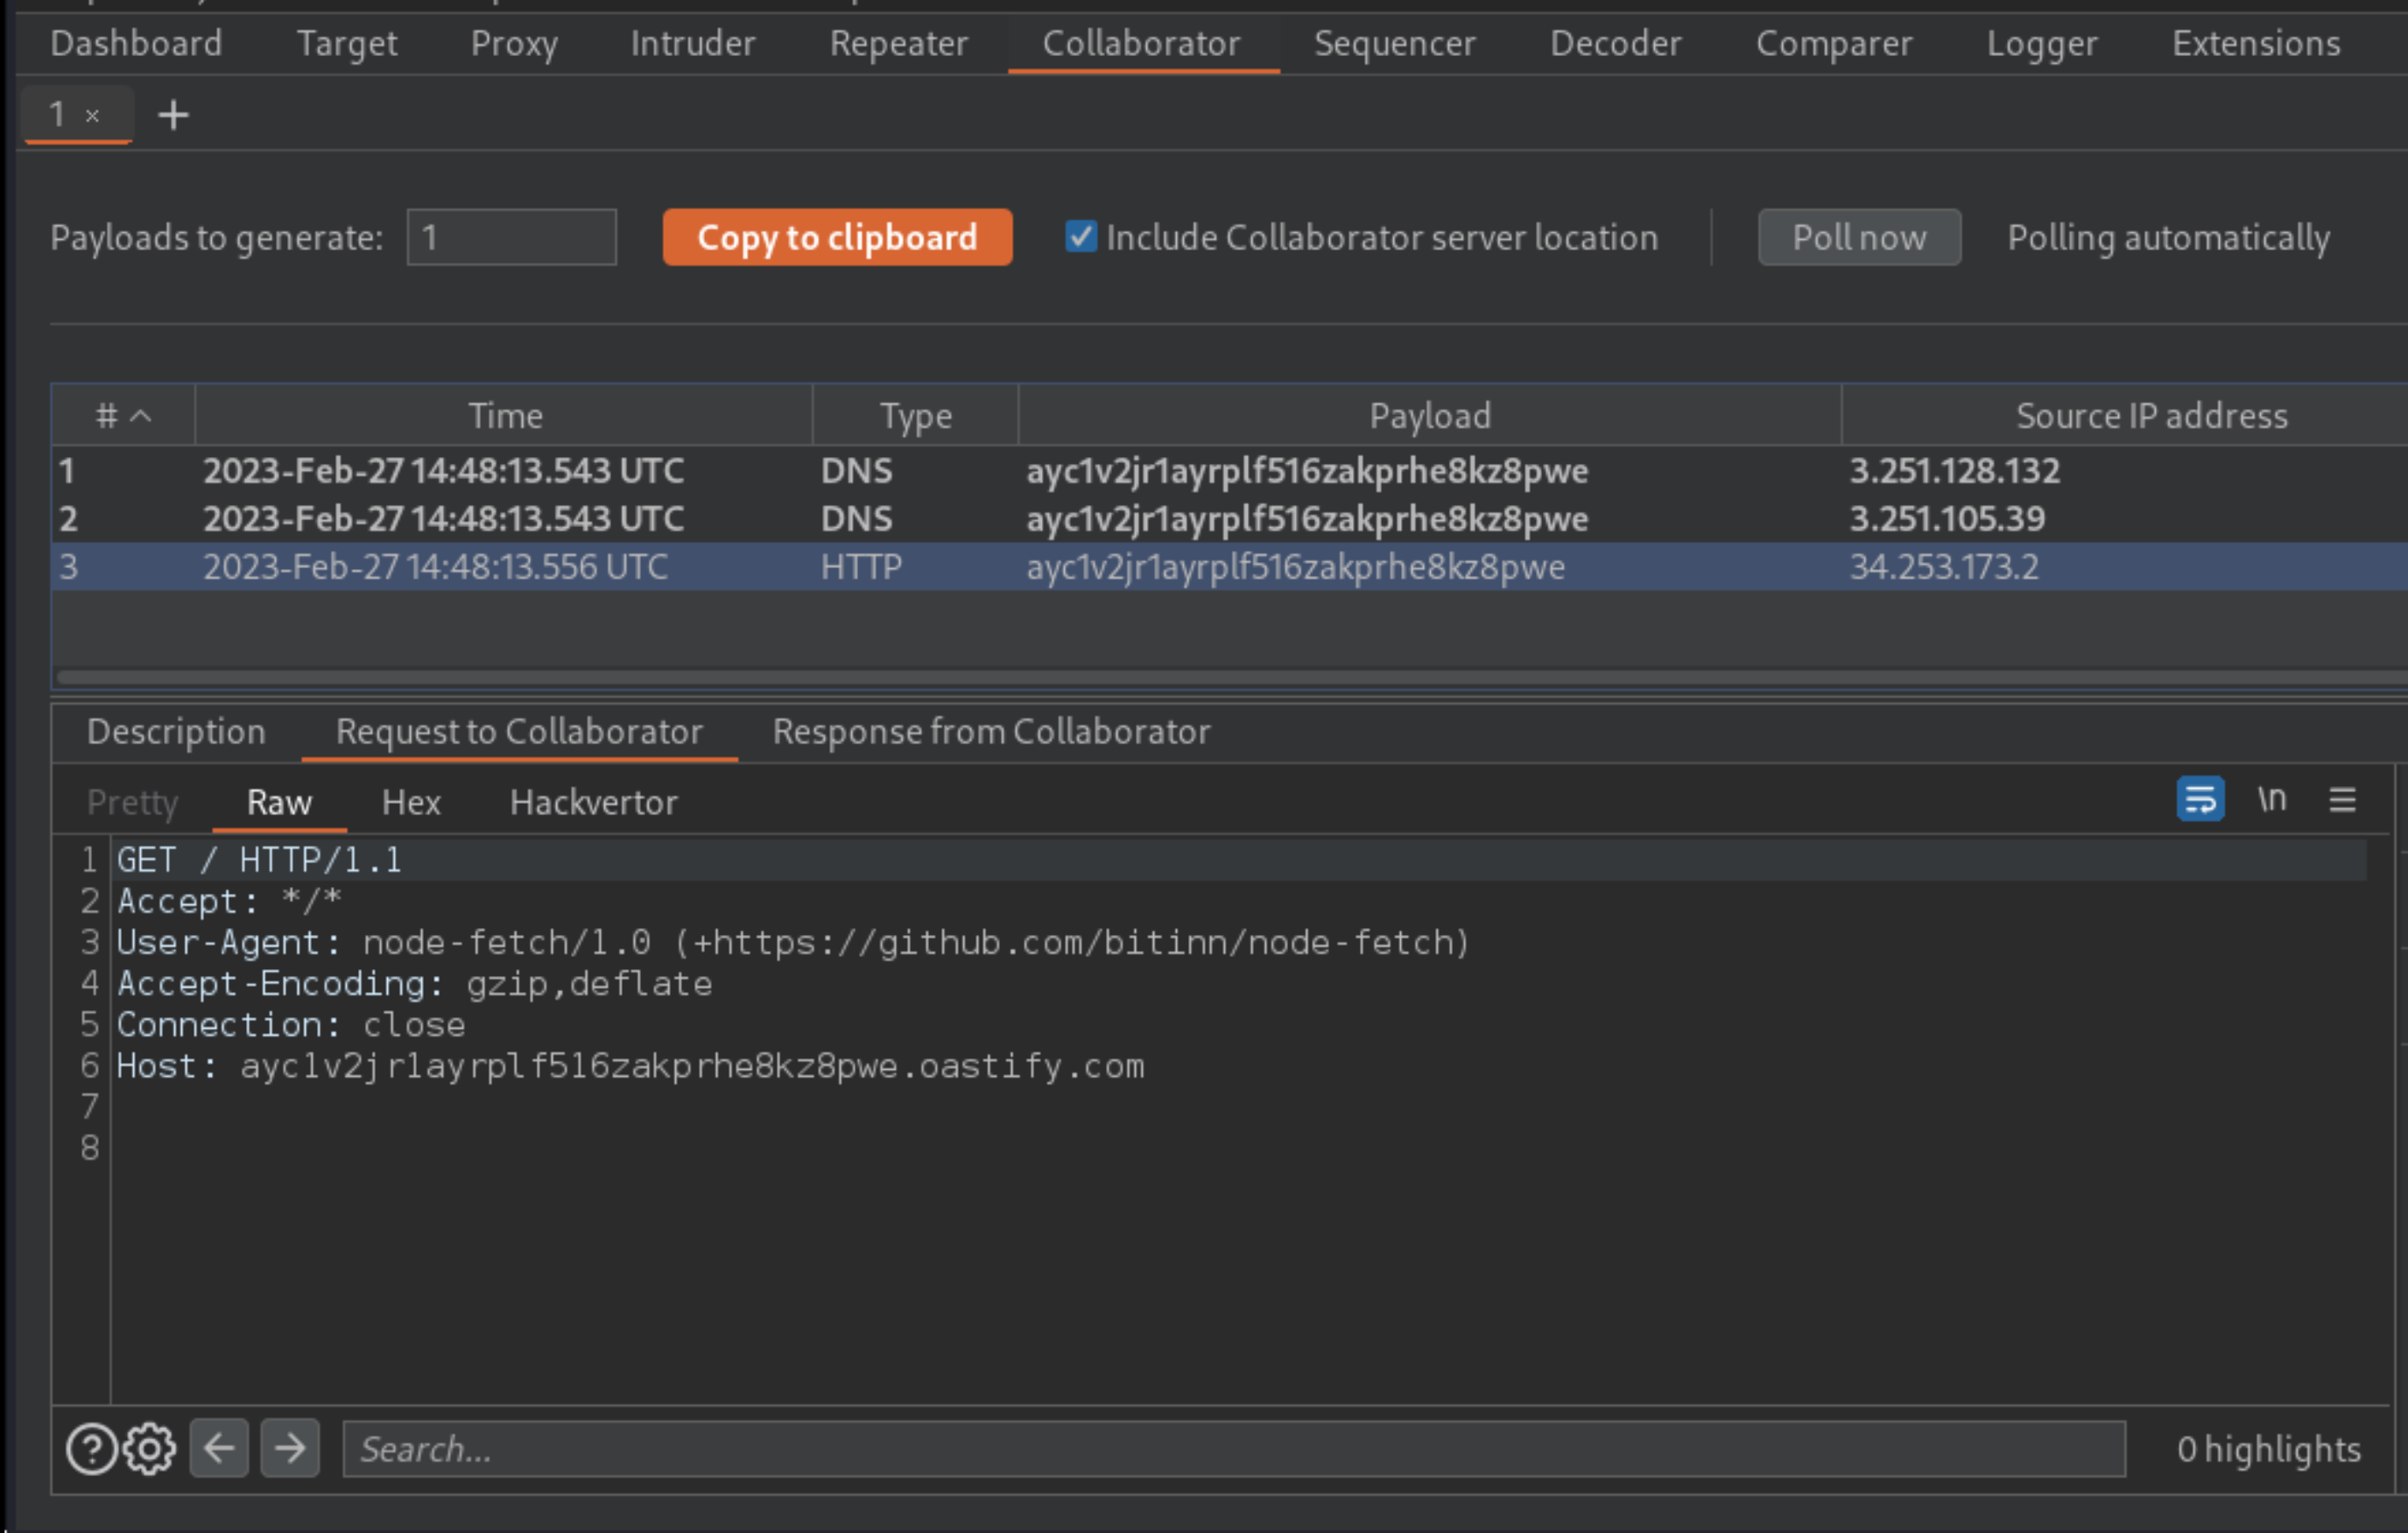
Task: Click the Host oastify.com header line
Action: pyautogui.click(x=630, y=1066)
